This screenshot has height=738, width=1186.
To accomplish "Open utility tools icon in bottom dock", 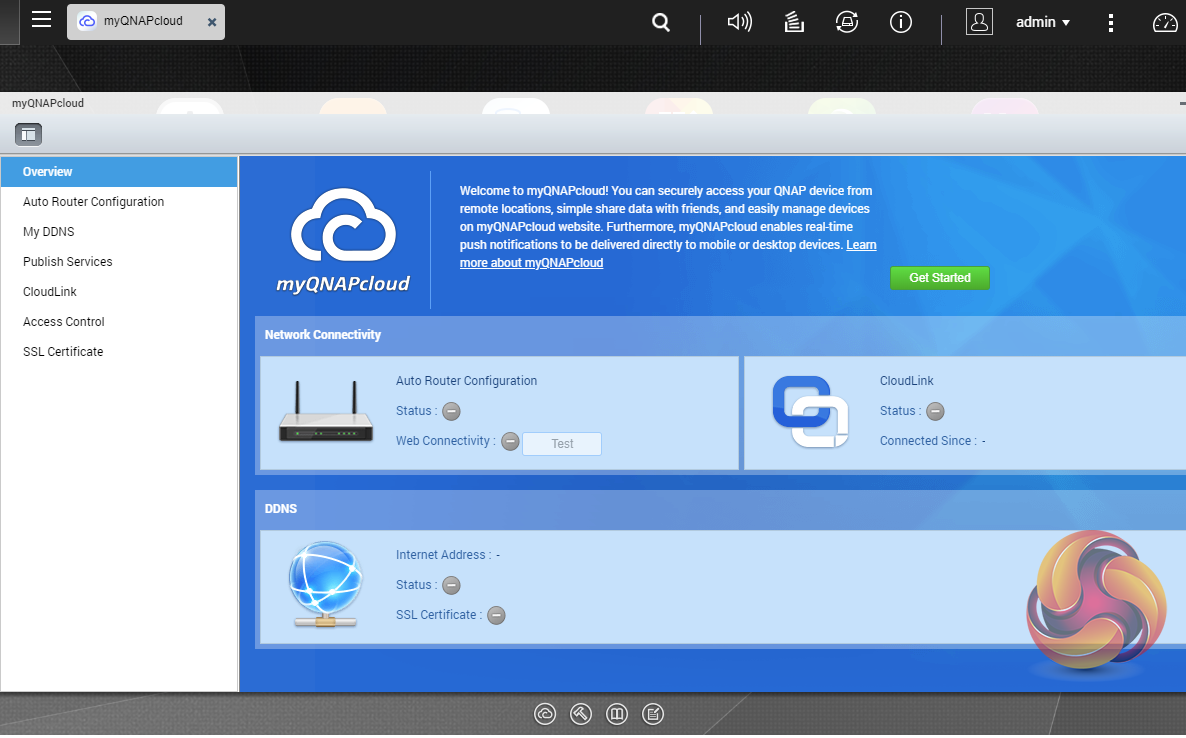I will [581, 714].
